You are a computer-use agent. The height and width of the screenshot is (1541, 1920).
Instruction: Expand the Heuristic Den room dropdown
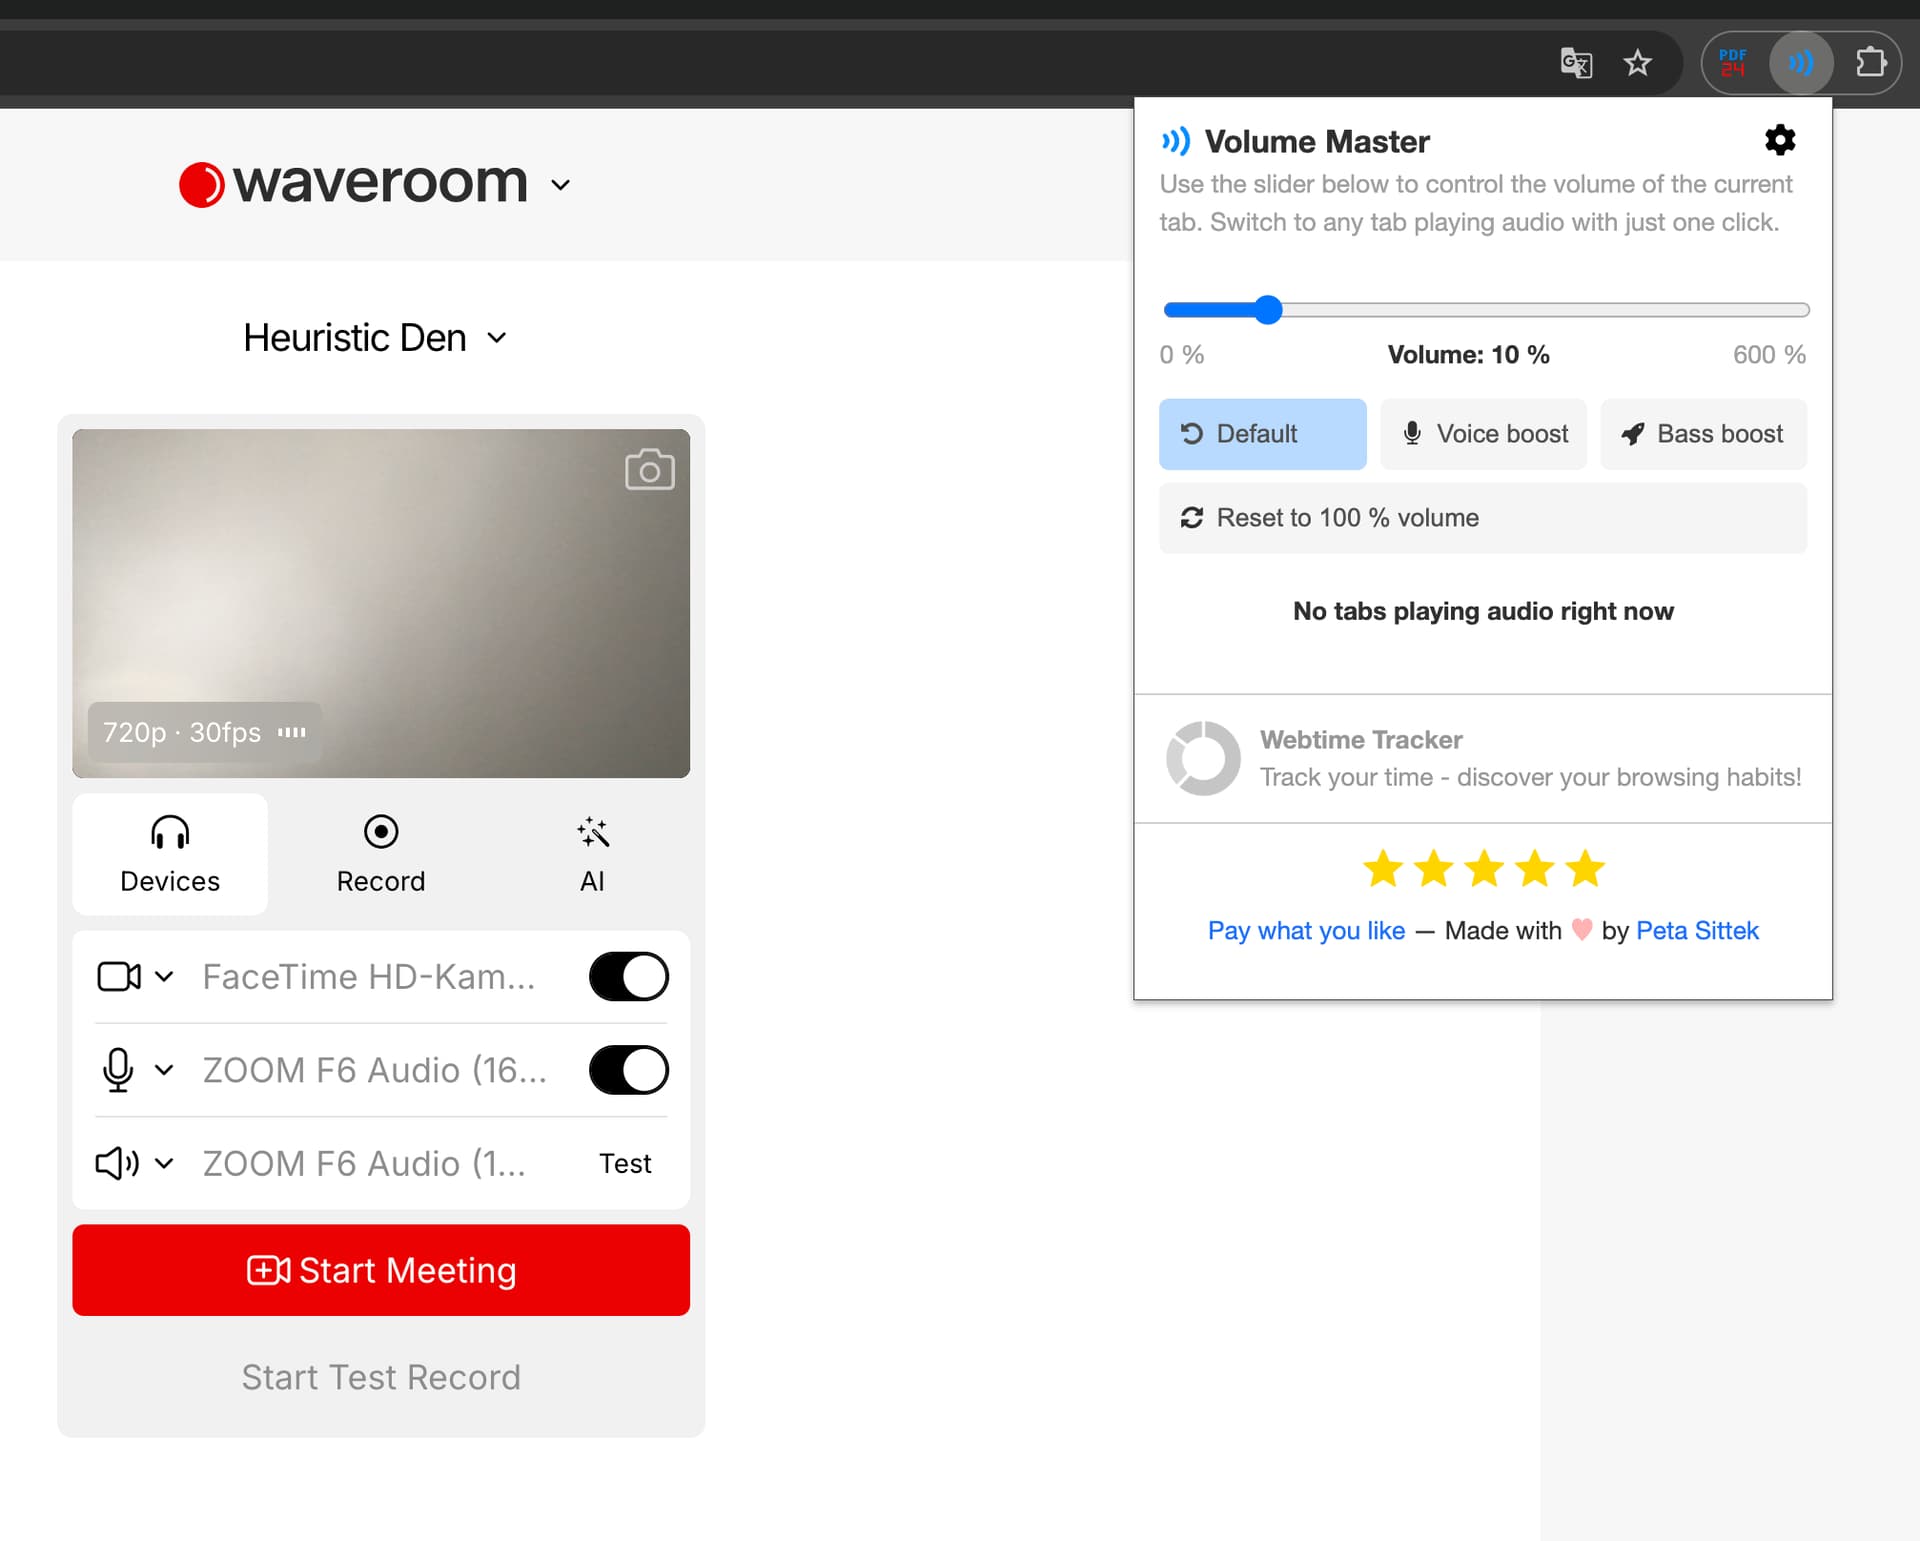tap(497, 338)
